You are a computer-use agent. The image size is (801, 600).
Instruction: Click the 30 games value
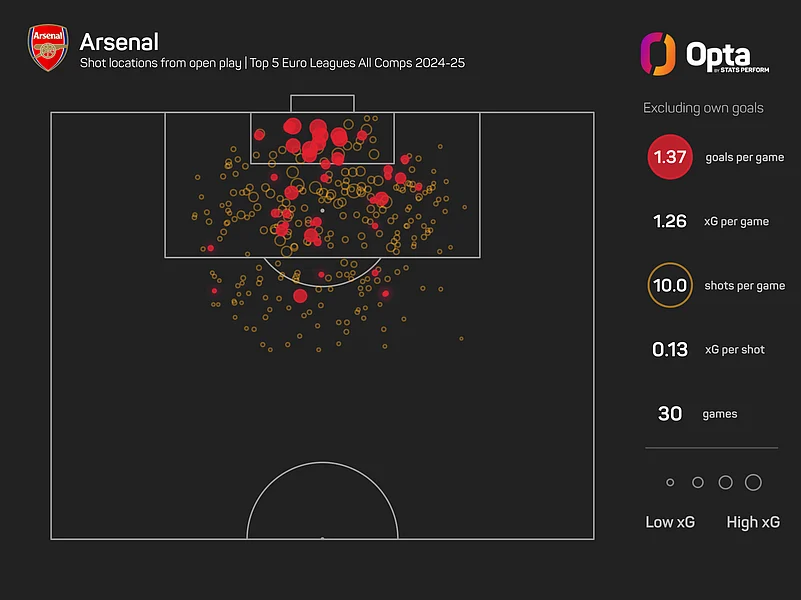[669, 413]
